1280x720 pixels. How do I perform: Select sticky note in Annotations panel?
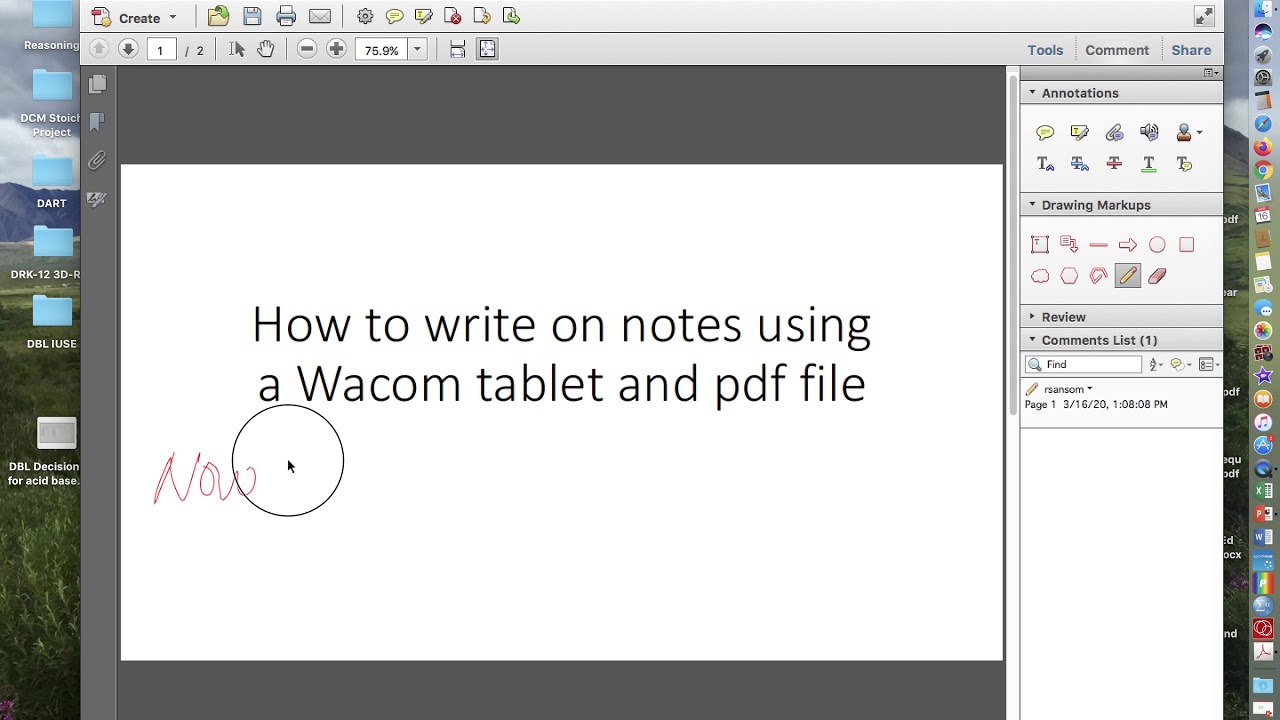[1045, 132]
